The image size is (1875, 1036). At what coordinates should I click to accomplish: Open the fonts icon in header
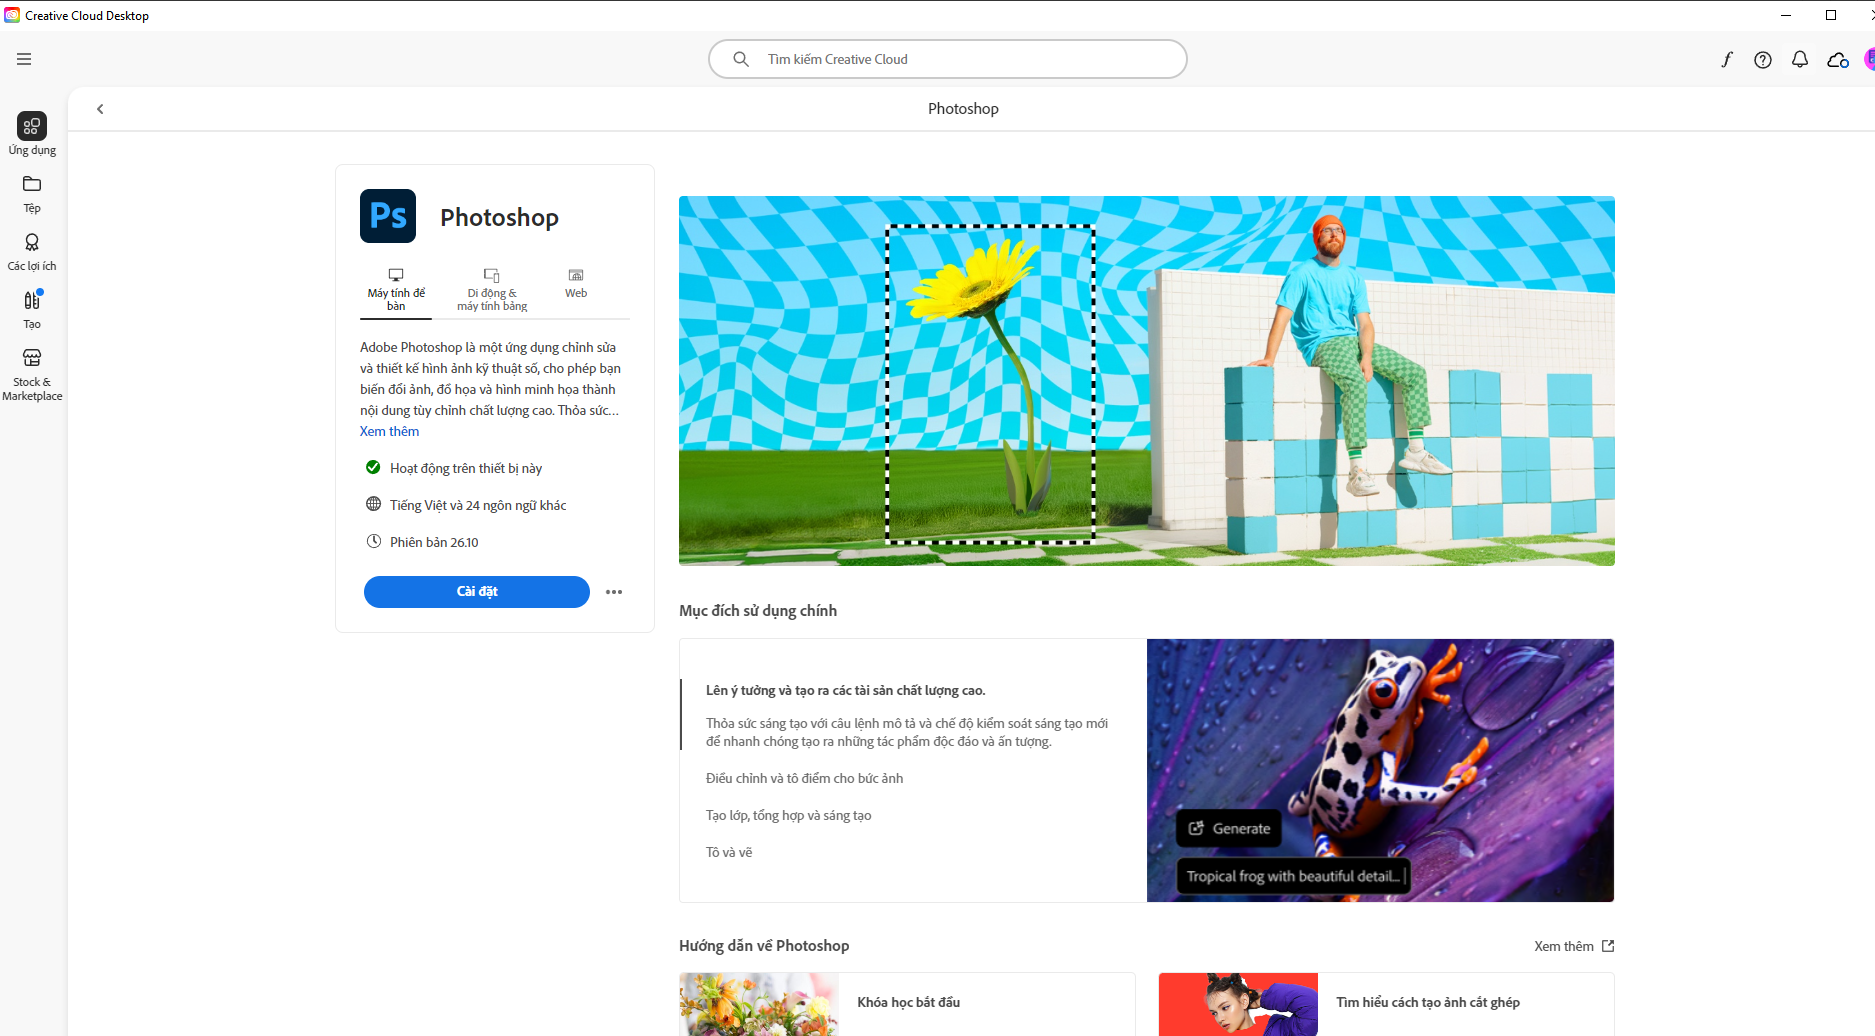[x=1726, y=59]
